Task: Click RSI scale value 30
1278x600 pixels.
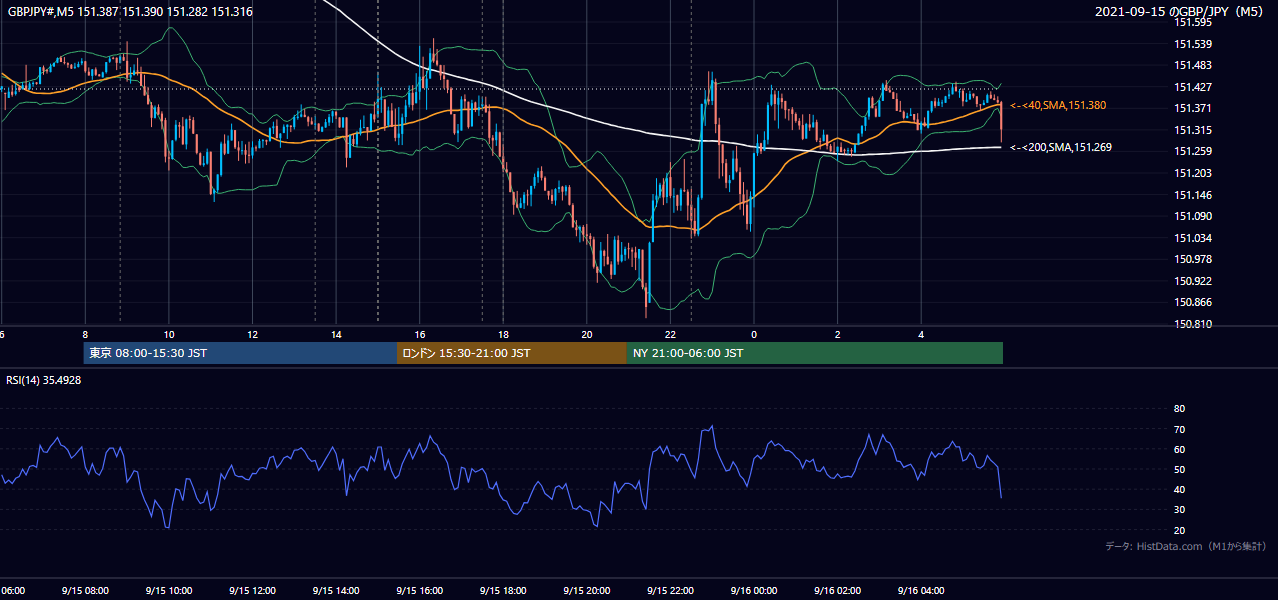Action: [1179, 510]
